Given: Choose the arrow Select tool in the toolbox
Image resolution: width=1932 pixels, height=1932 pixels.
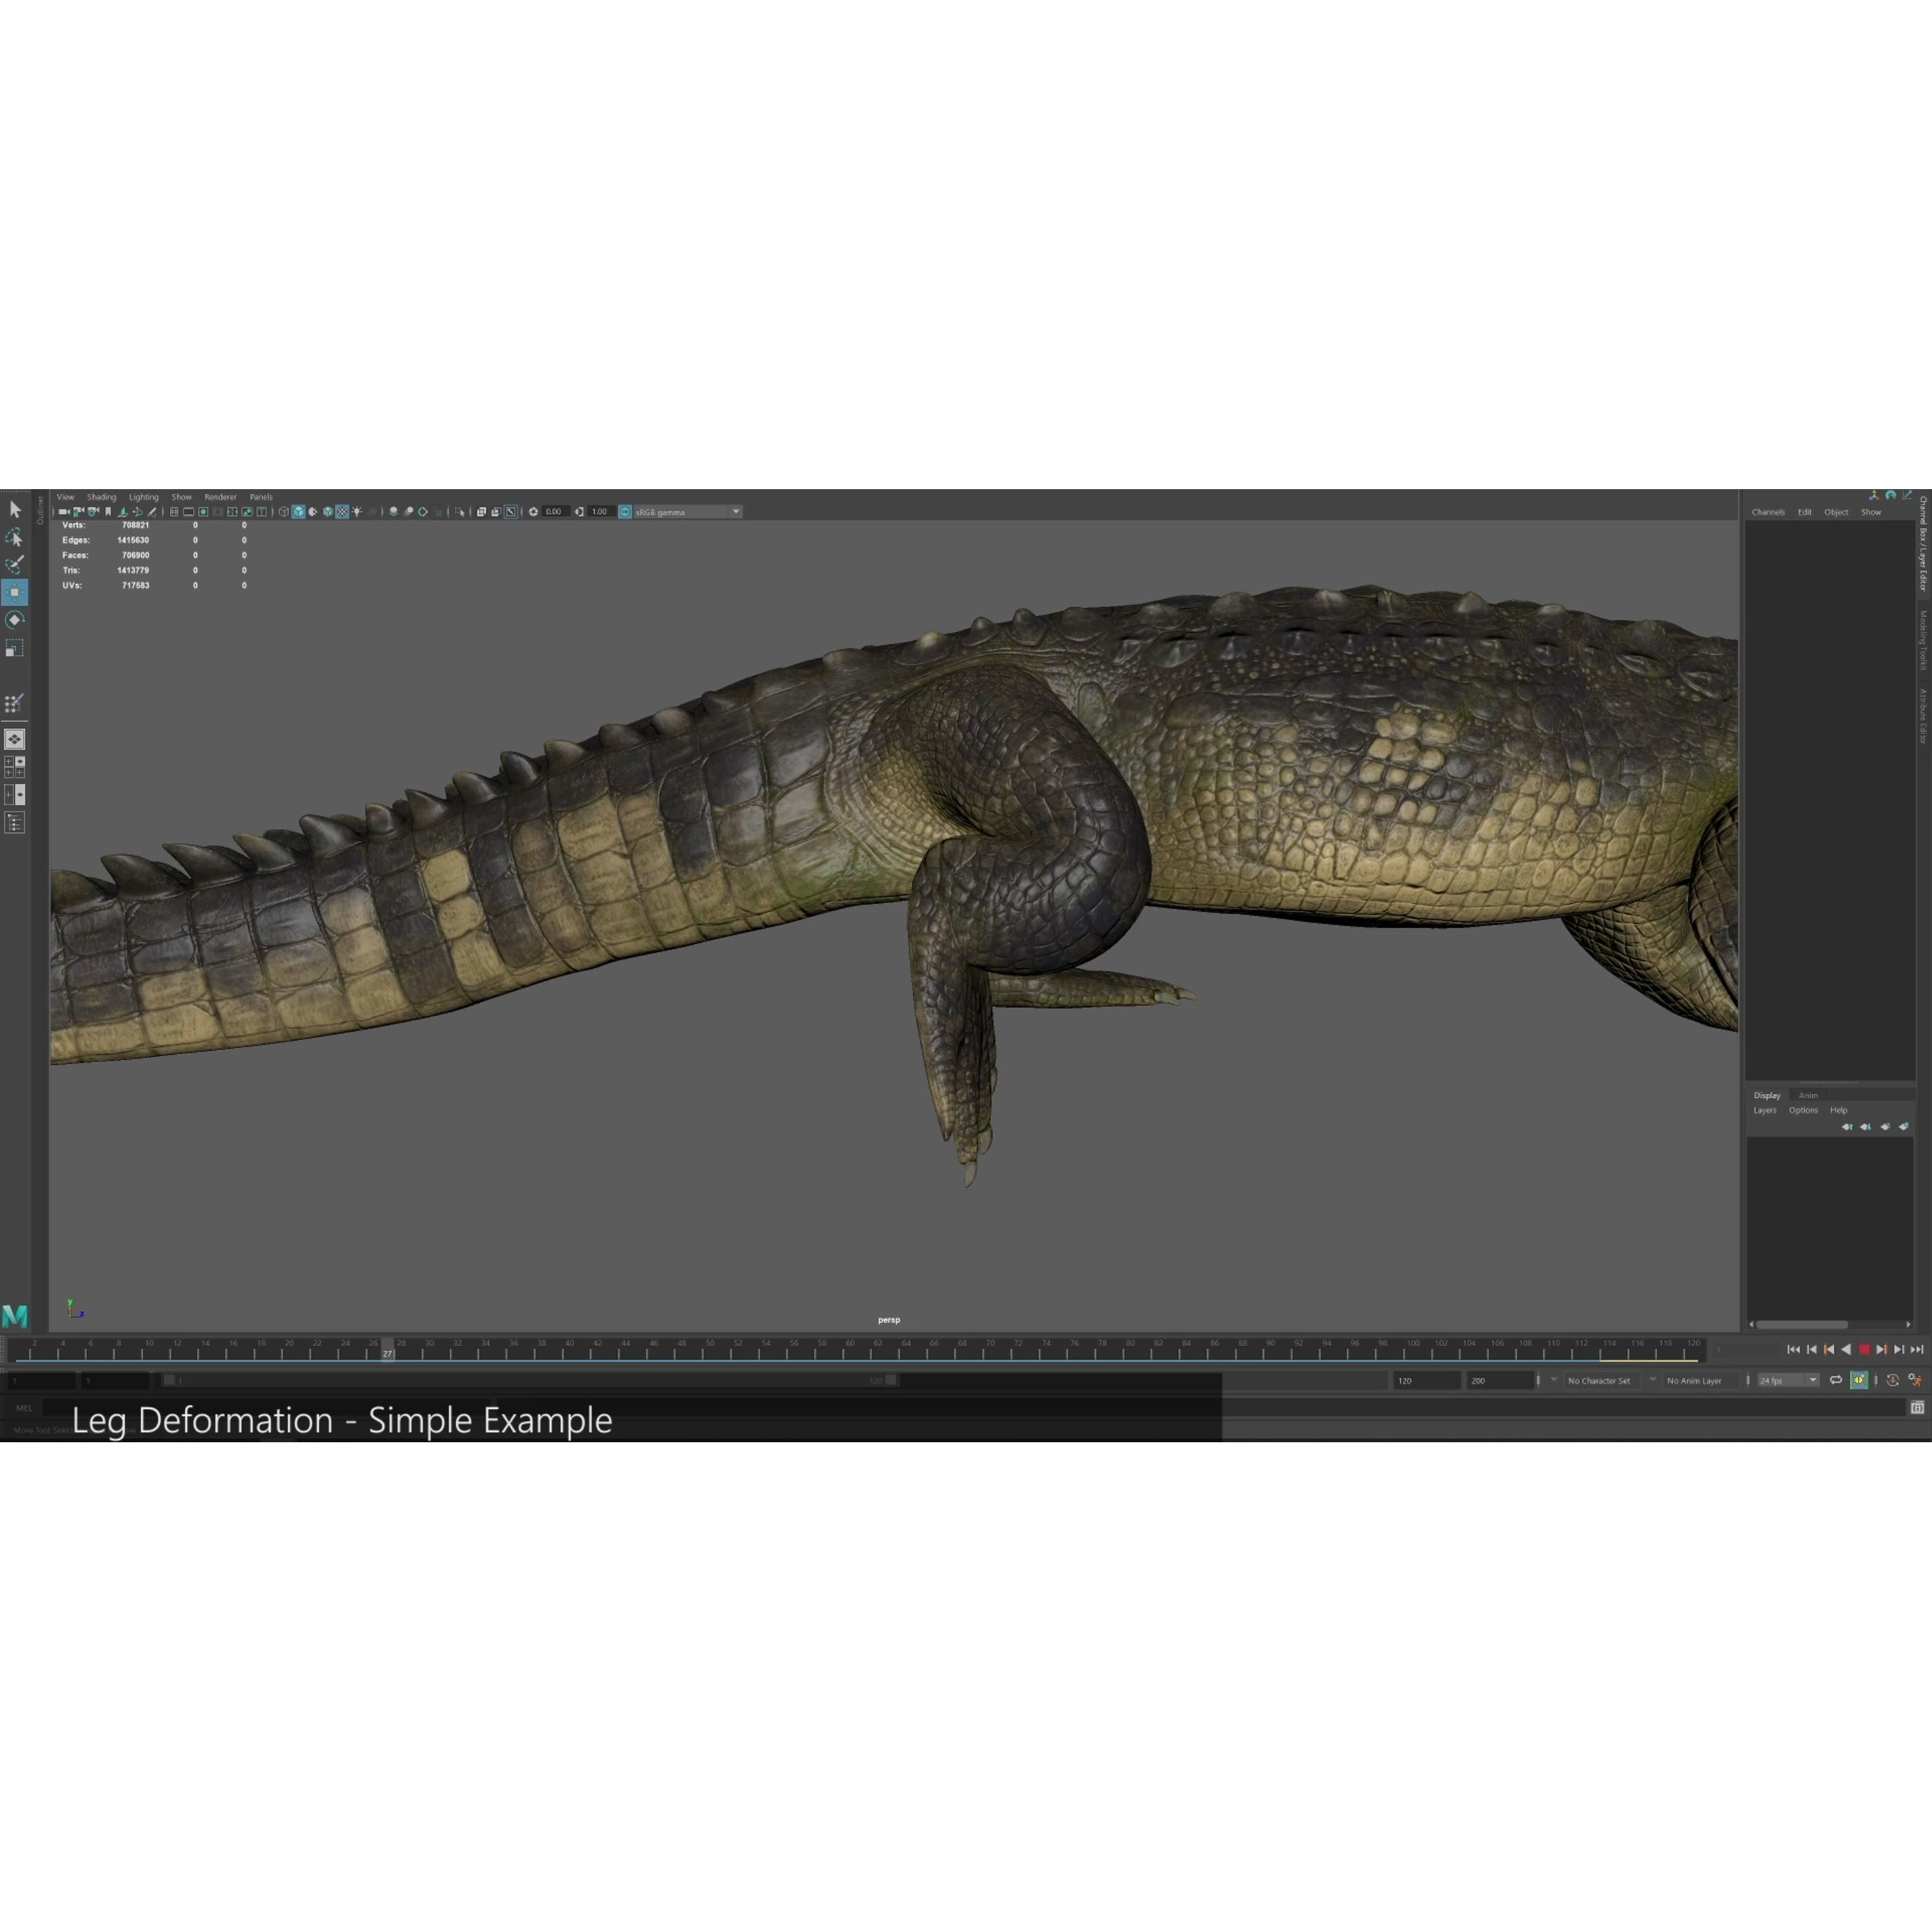Looking at the screenshot, I should [x=15, y=510].
